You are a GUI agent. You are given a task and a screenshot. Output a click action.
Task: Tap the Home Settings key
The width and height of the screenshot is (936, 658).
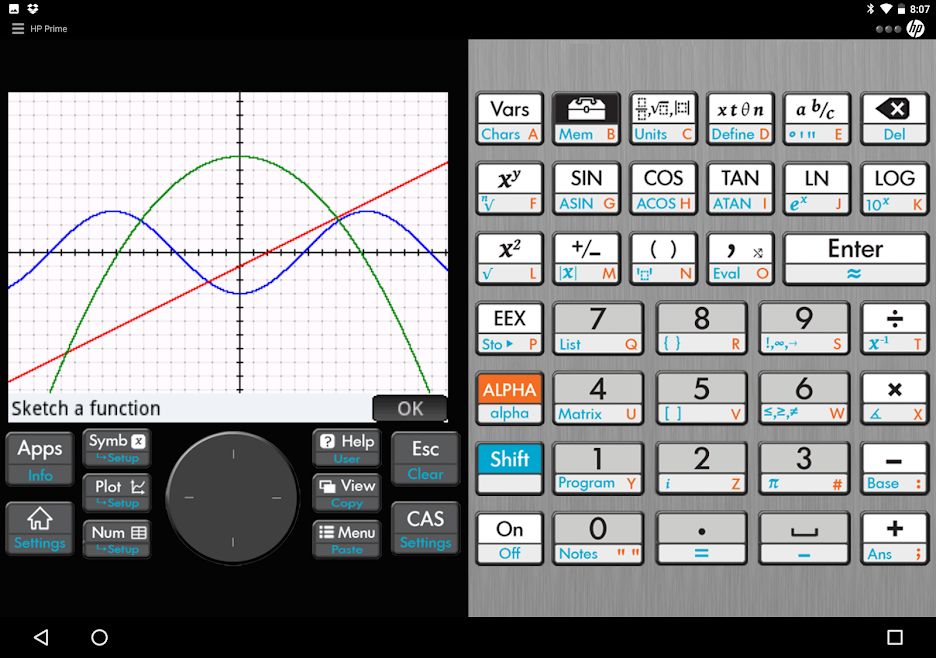tap(40, 528)
